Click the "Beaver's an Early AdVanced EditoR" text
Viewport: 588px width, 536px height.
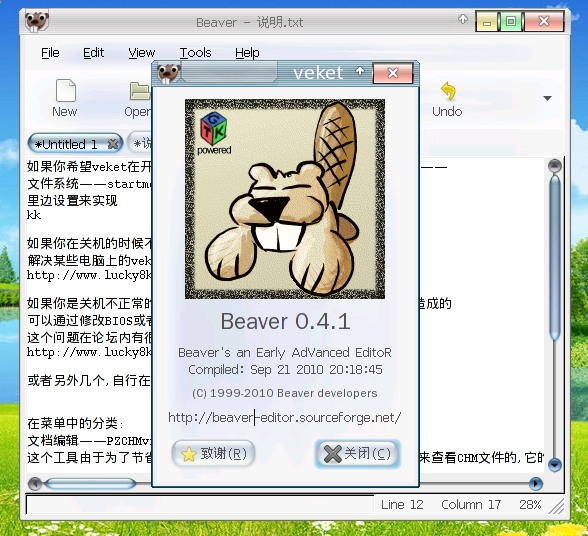pos(285,353)
